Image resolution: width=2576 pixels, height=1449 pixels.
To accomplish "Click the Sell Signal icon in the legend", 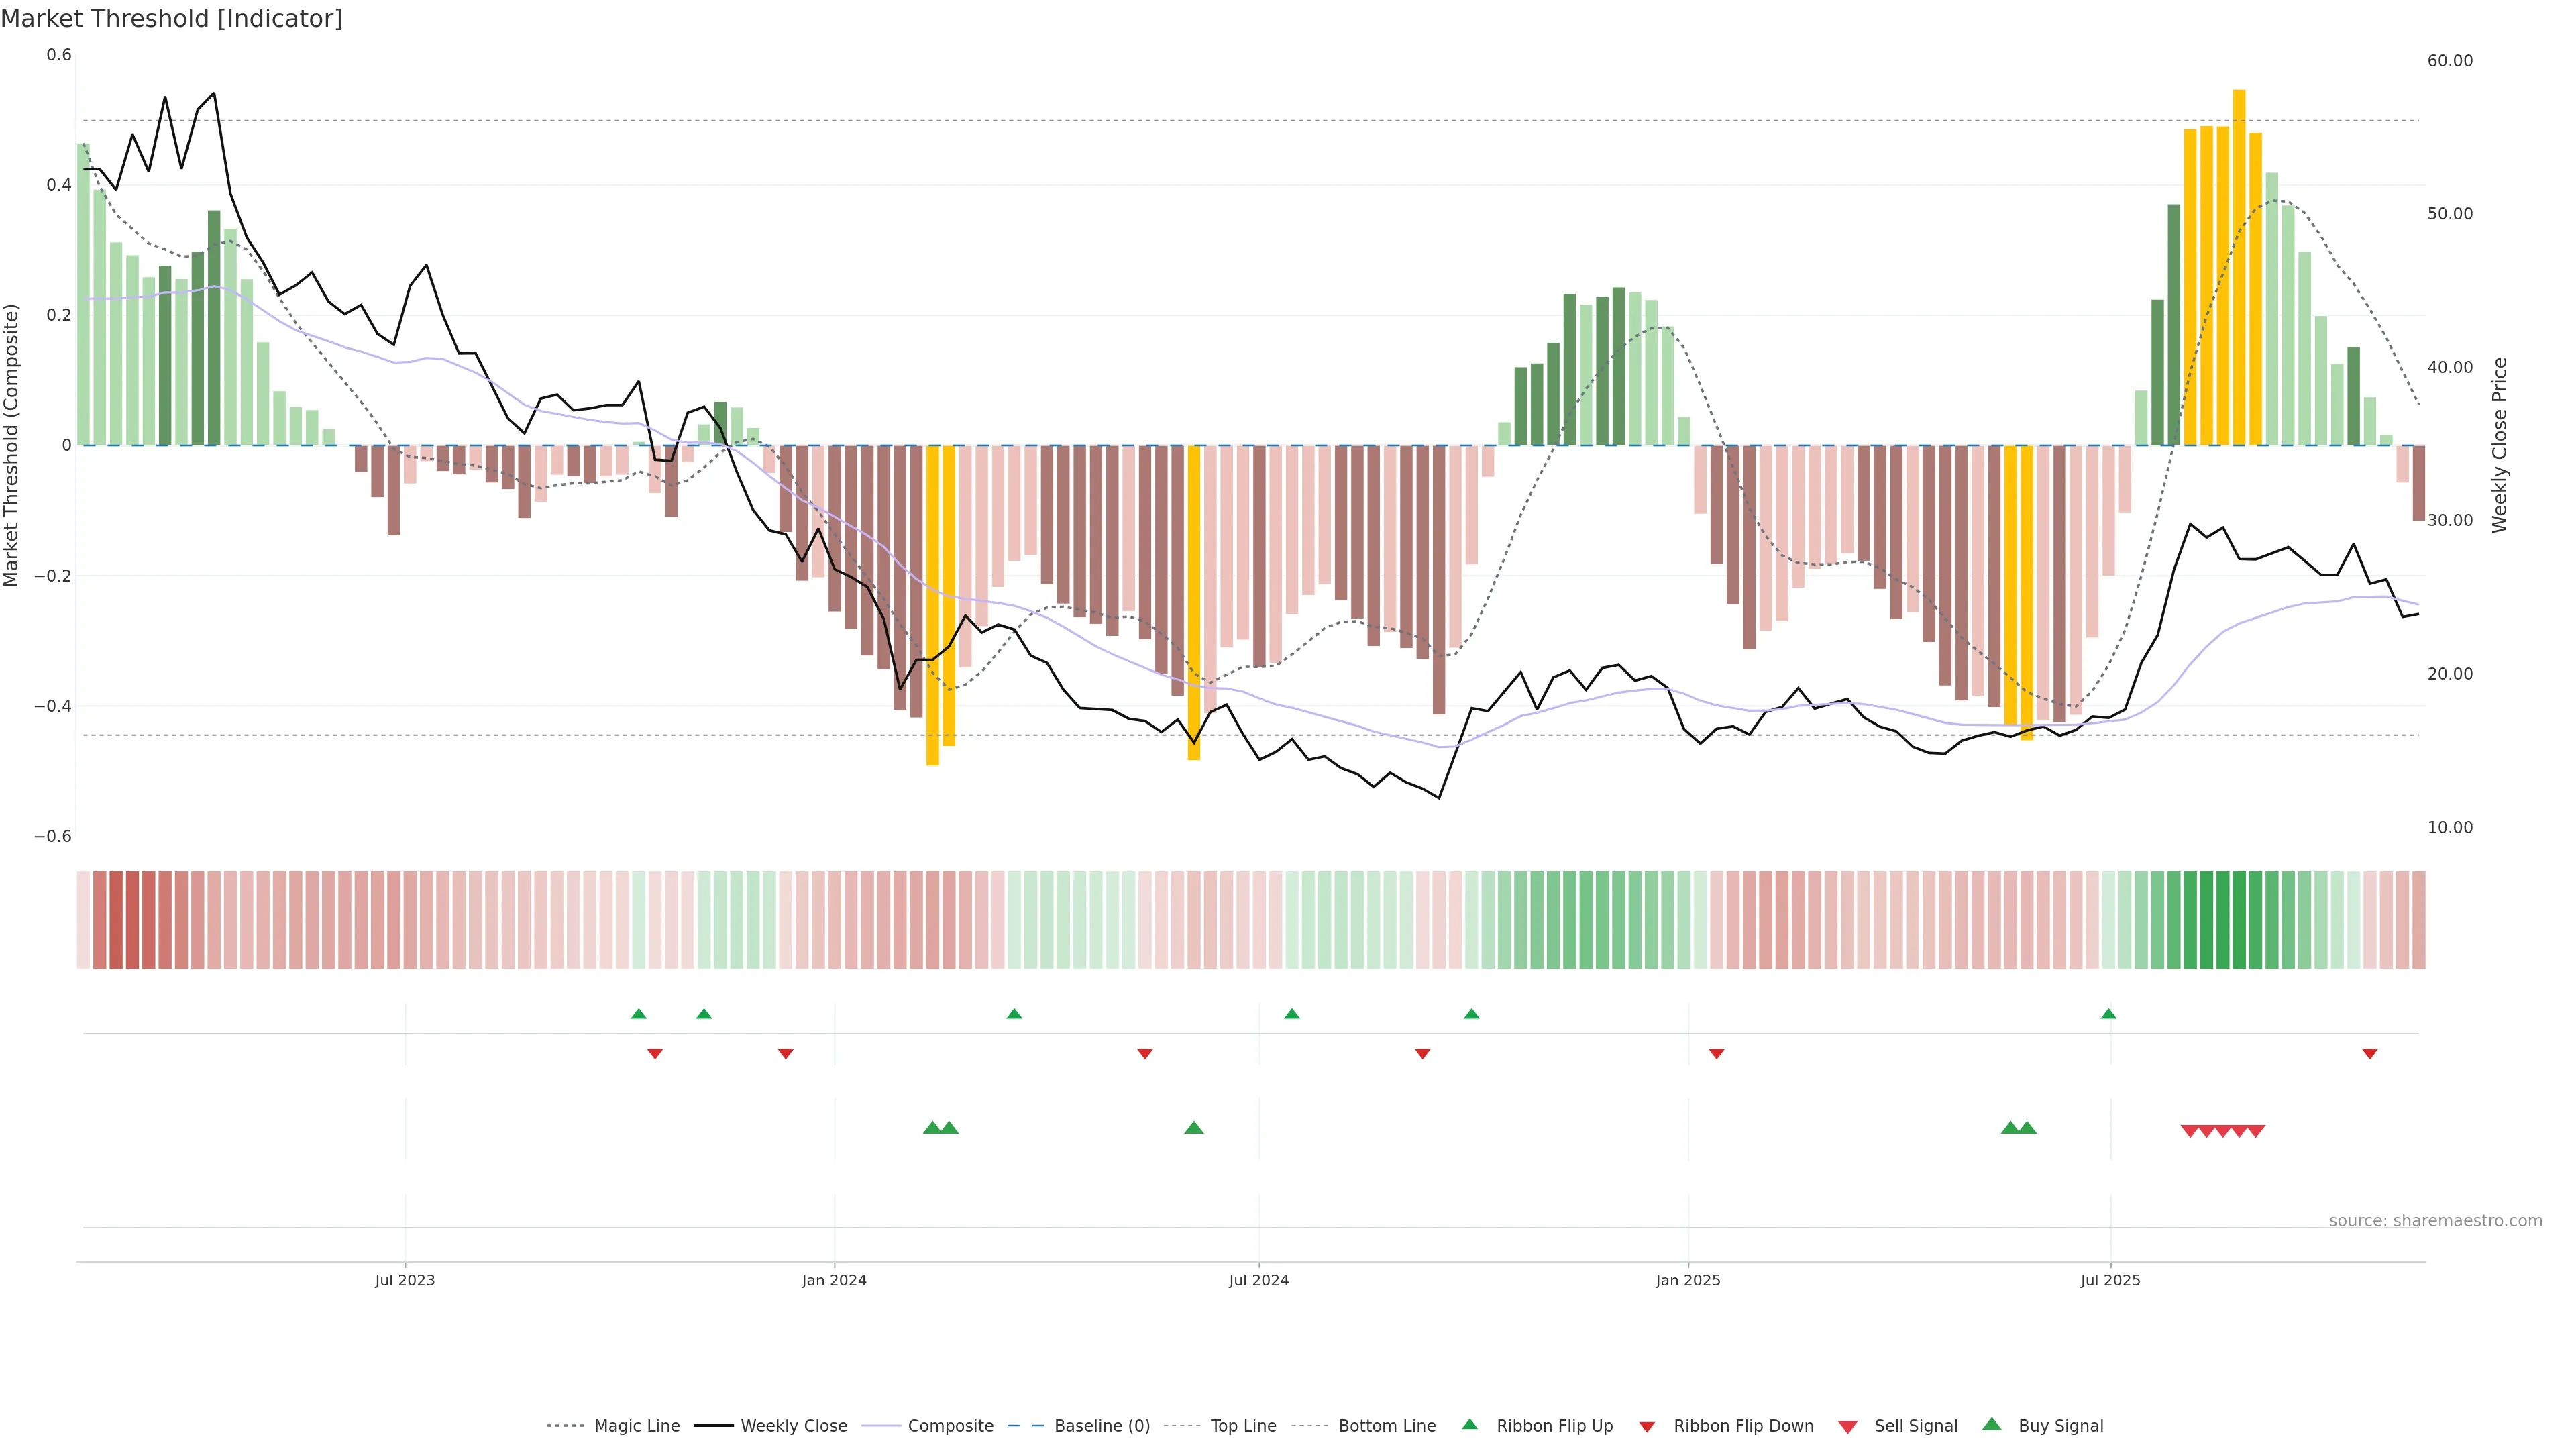I will click(x=1848, y=1427).
